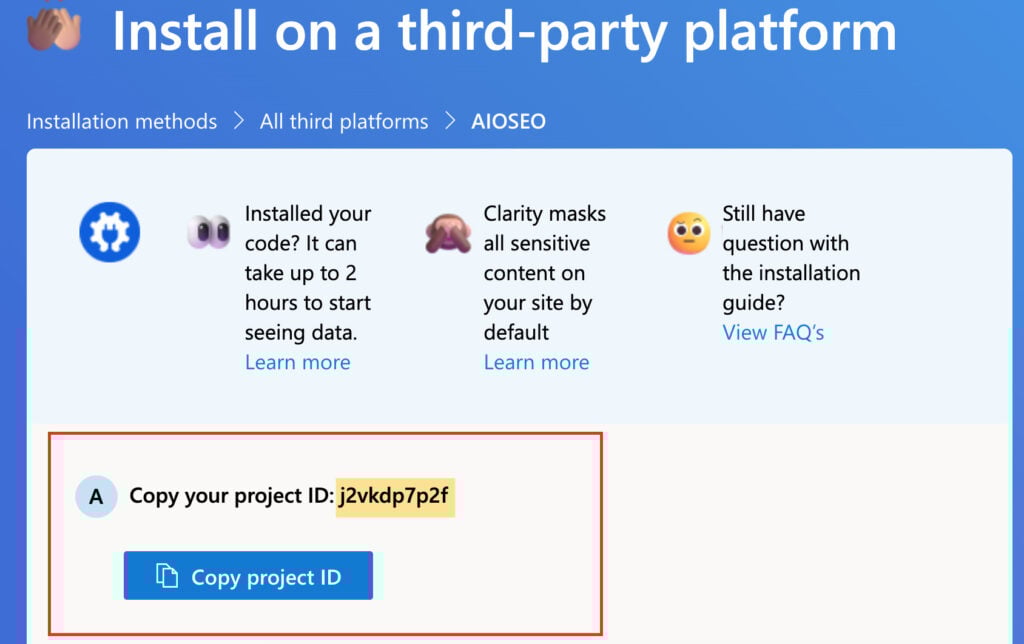This screenshot has width=1024, height=644.
Task: Open the View FAQ's link
Action: (773, 332)
